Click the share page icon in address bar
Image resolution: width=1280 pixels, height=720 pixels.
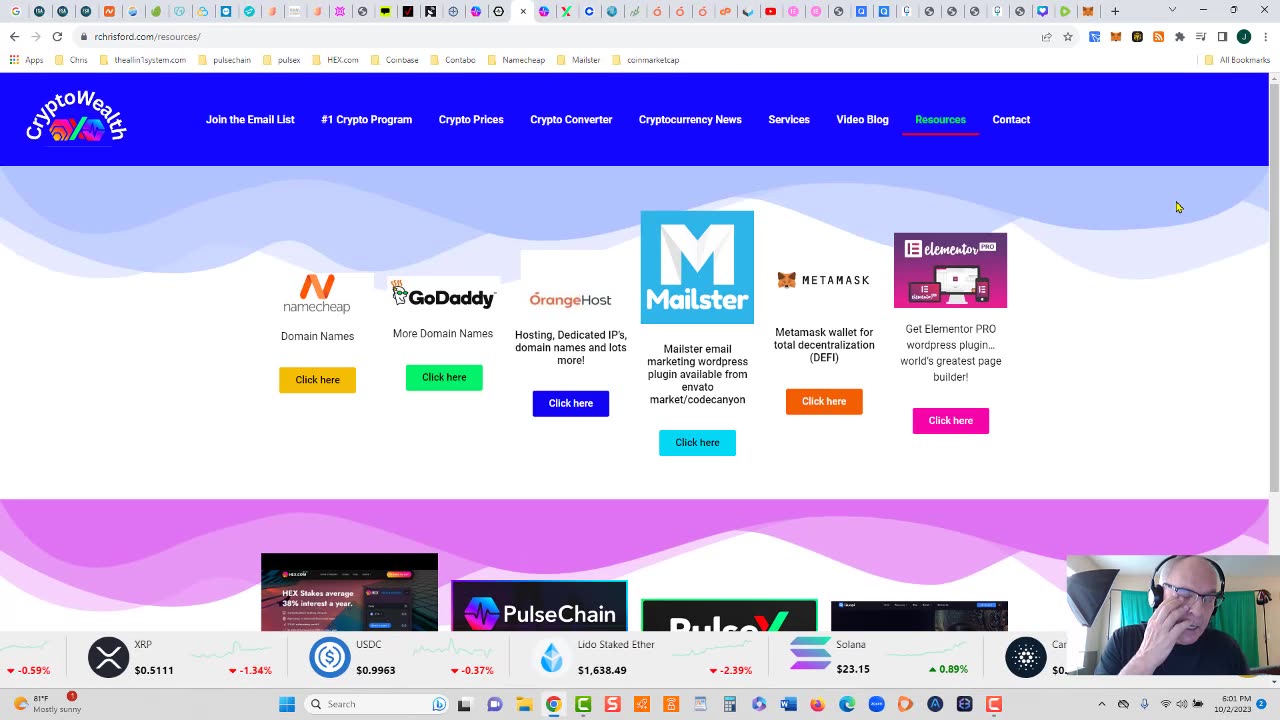1046,37
